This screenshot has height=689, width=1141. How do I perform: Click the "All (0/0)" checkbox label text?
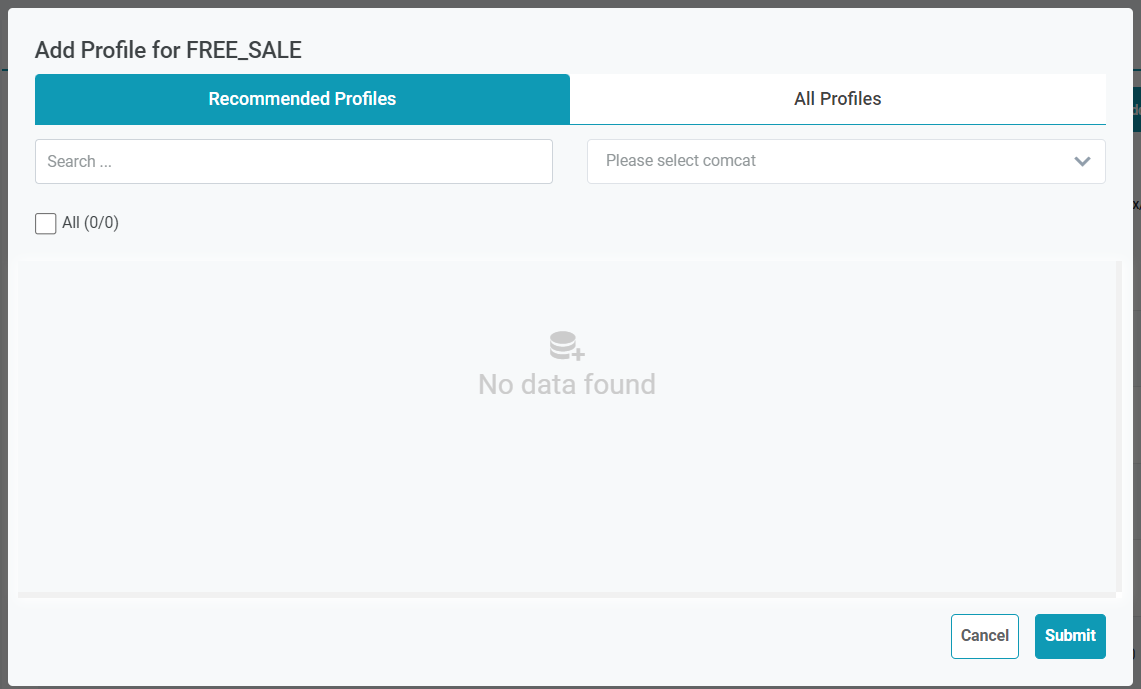click(x=90, y=223)
